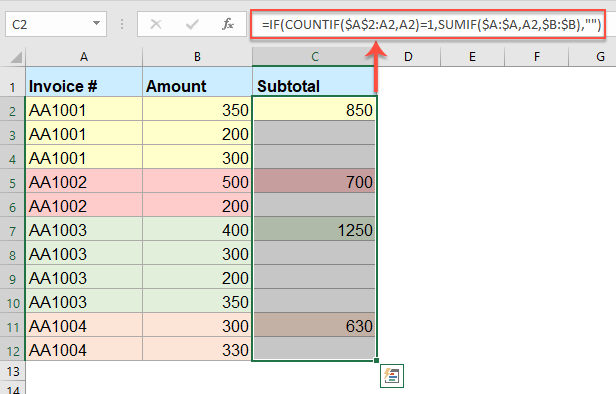Click the 'Amount' header cell
This screenshot has width=616, height=394.
click(197, 82)
